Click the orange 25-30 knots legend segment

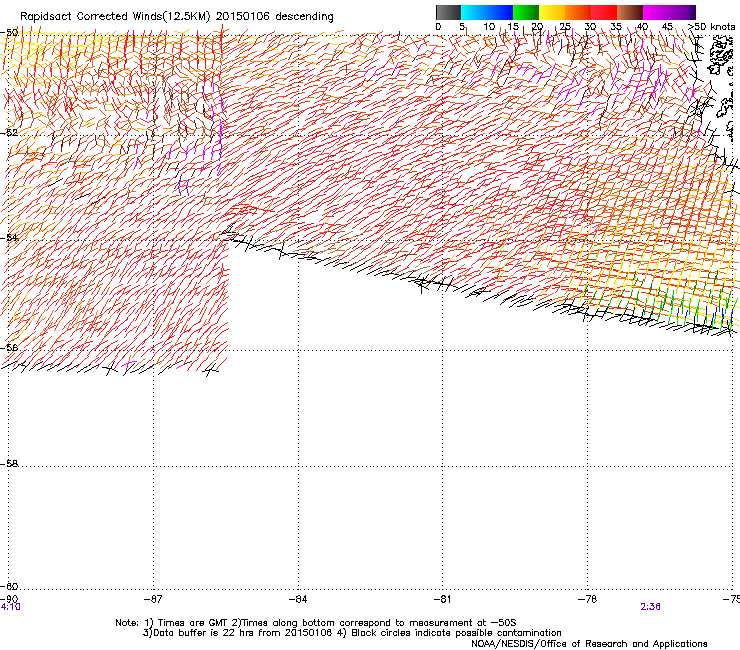click(578, 12)
